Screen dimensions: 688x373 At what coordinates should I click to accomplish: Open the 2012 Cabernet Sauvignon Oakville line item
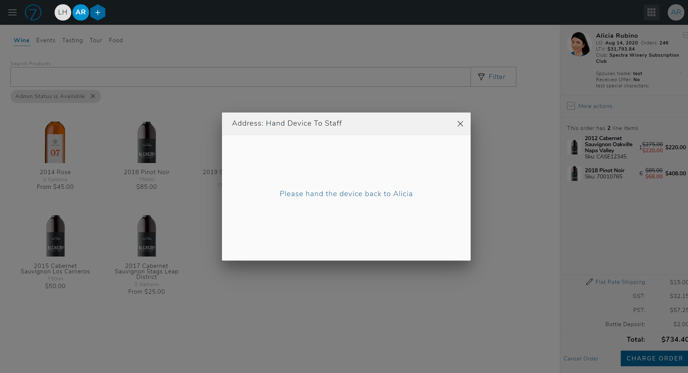(627, 147)
